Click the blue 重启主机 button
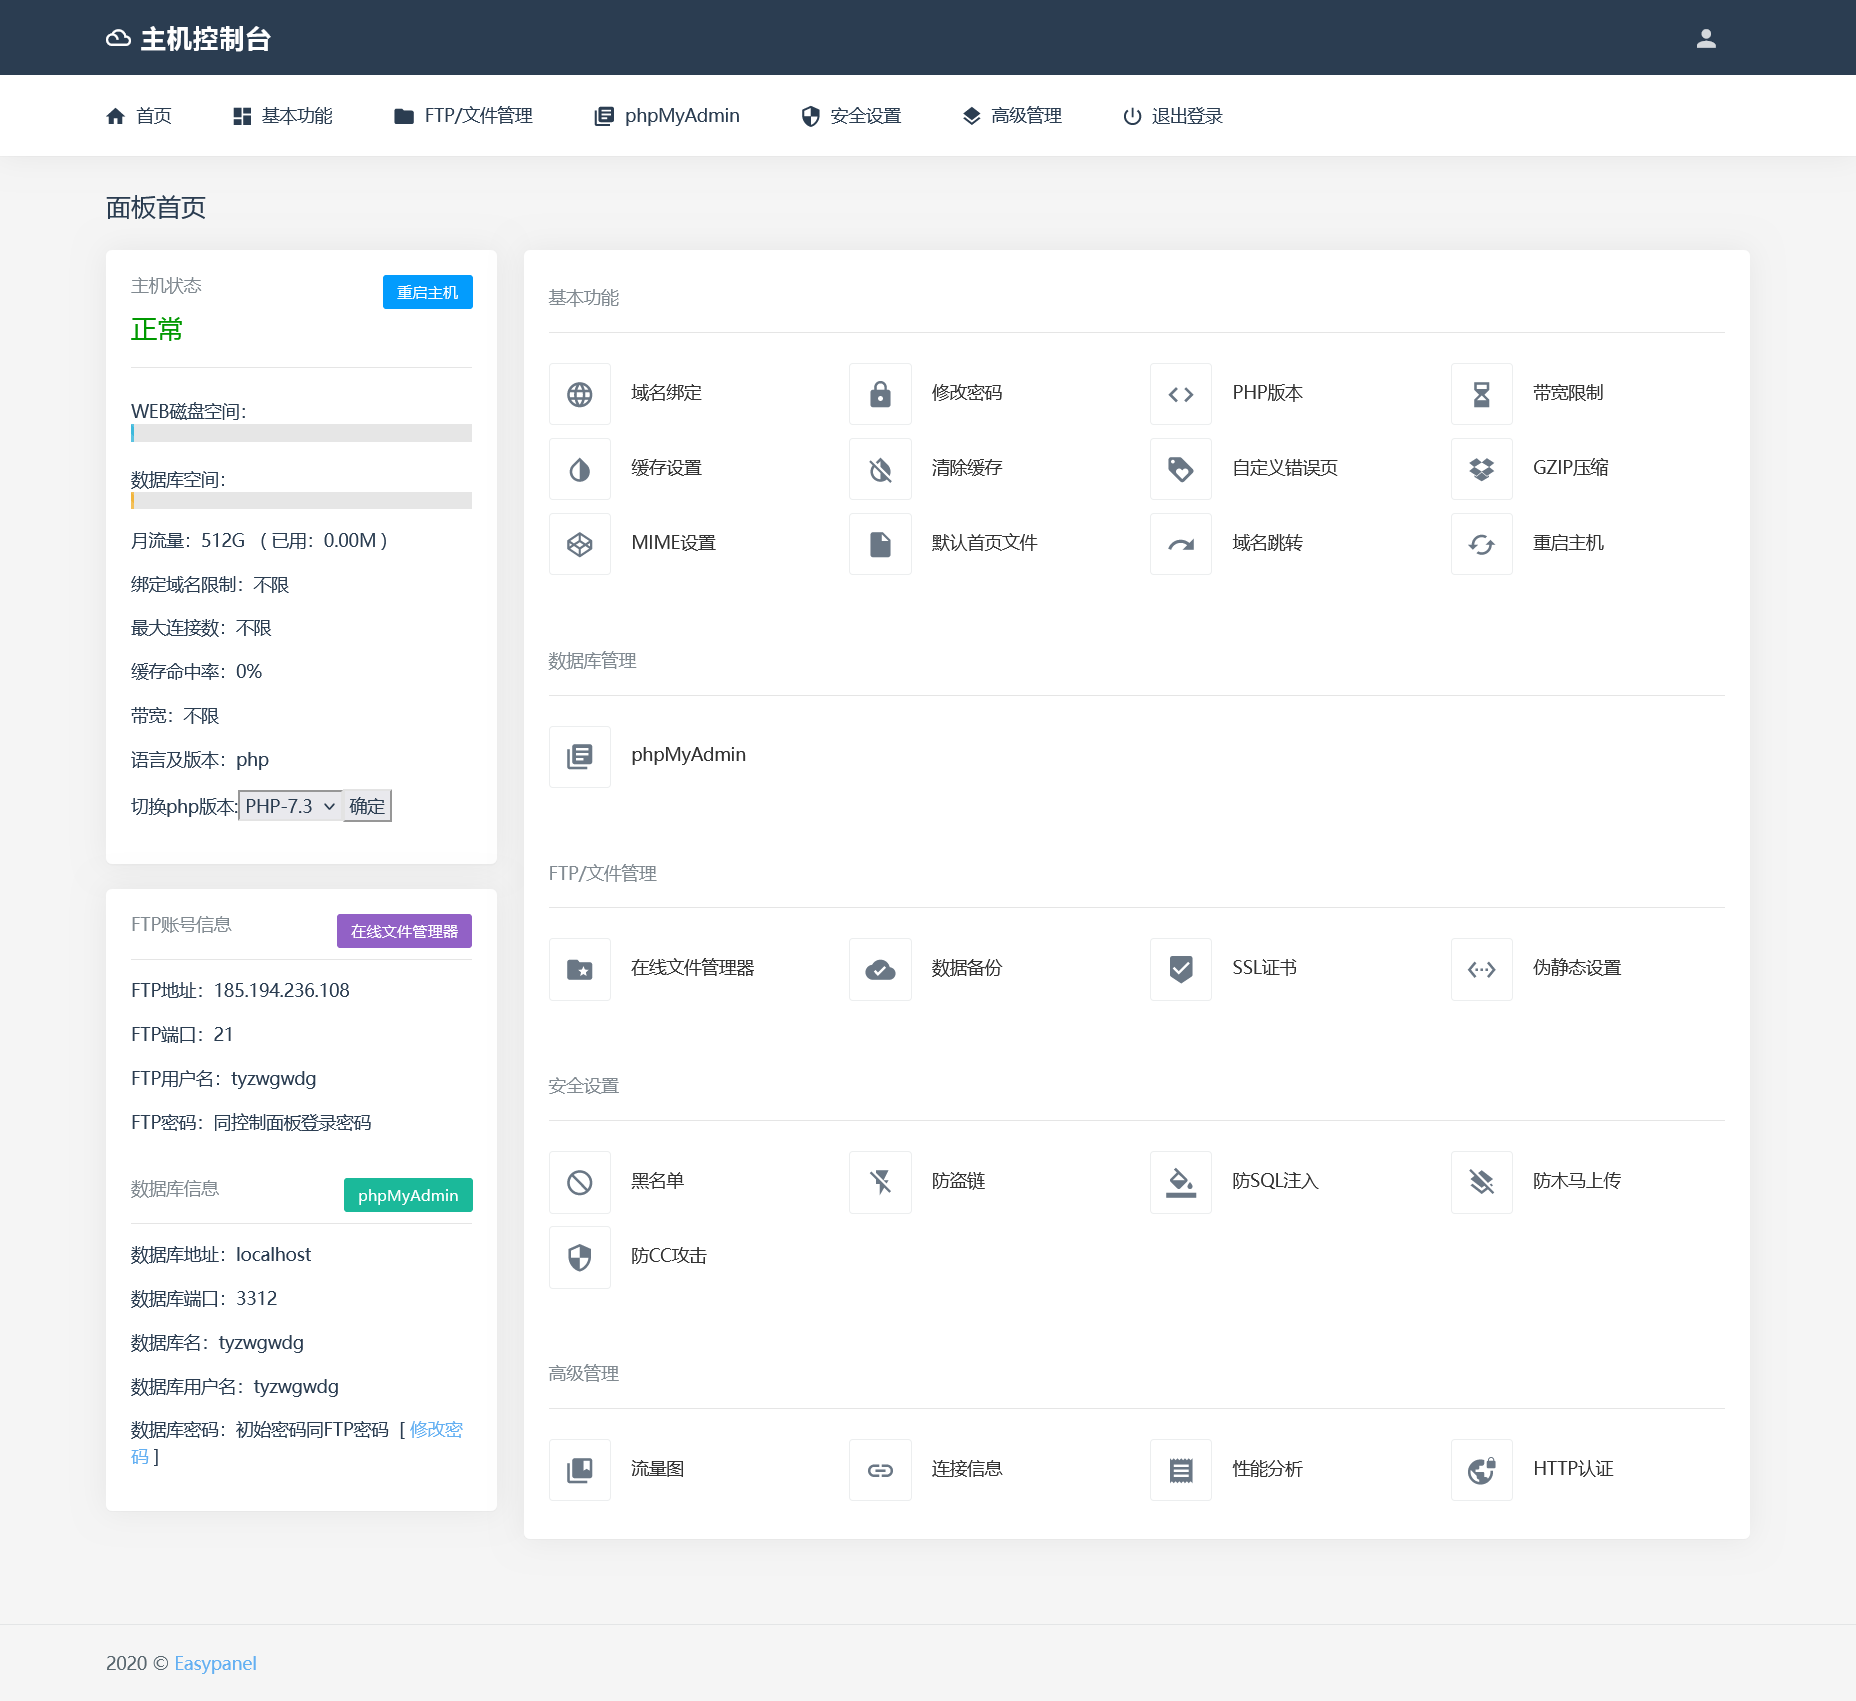The width and height of the screenshot is (1856, 1701). click(428, 292)
